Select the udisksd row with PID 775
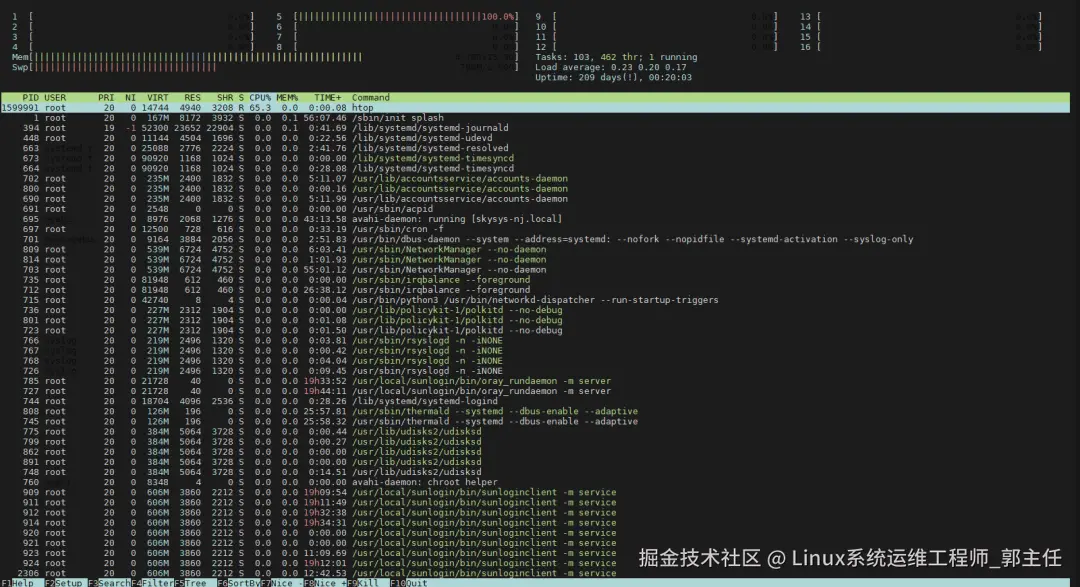Image resolution: width=1080 pixels, height=587 pixels. [535, 431]
